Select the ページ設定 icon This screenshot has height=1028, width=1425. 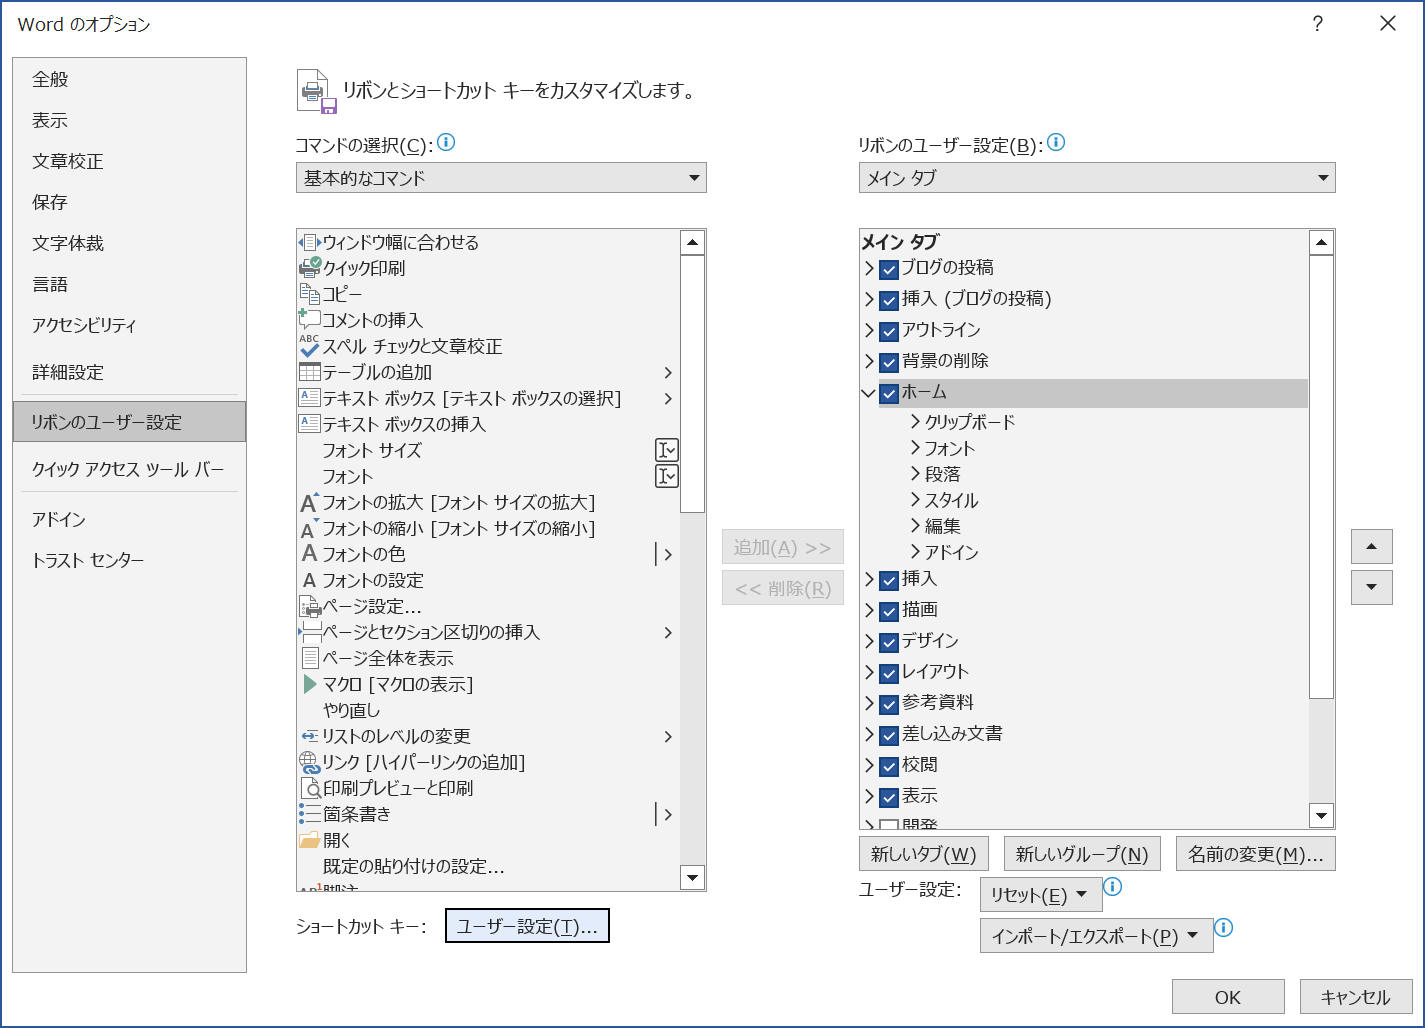[x=310, y=606]
